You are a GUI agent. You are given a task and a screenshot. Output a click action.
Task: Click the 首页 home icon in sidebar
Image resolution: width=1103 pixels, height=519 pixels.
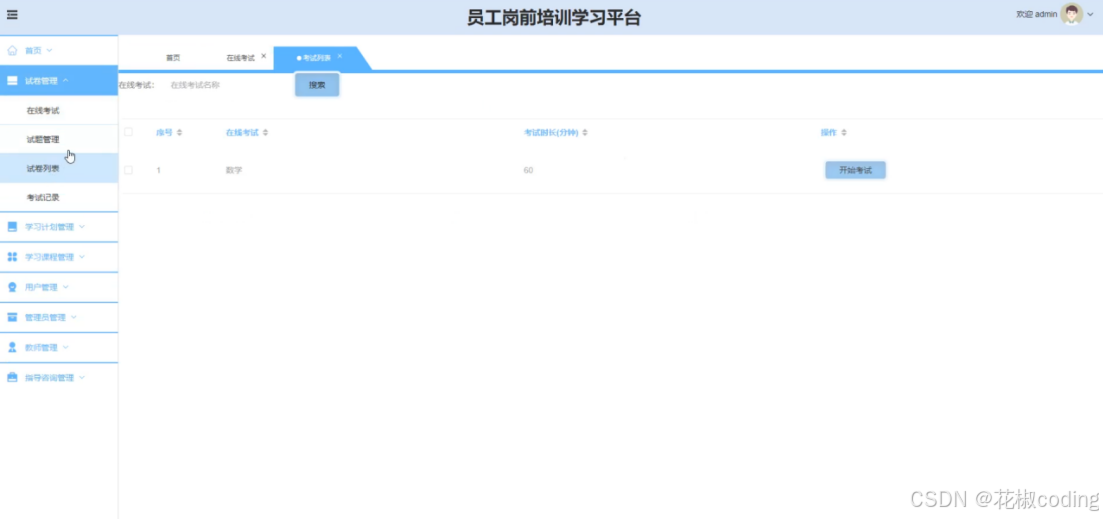12,51
